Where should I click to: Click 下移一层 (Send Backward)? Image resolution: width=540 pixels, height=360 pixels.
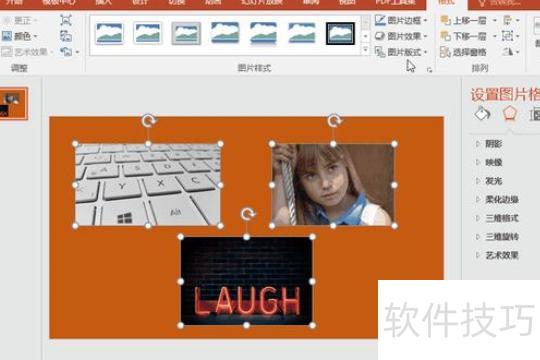pos(464,36)
